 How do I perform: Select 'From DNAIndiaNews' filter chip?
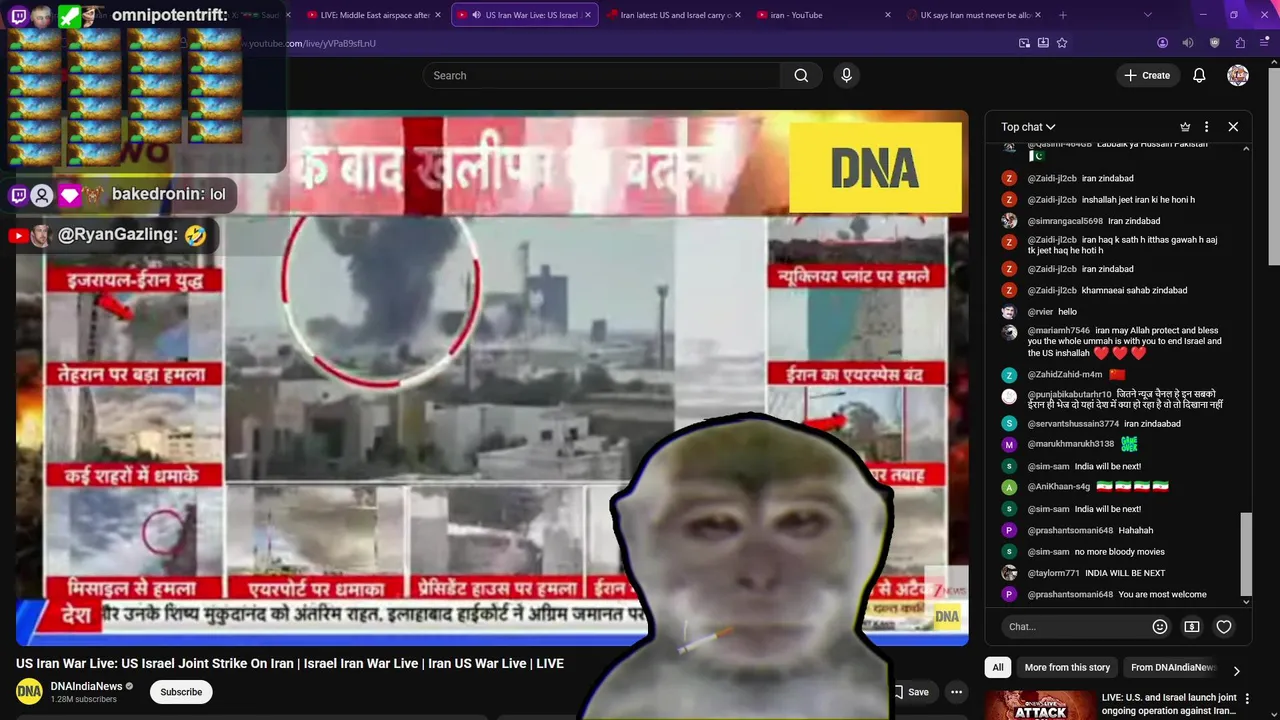[1172, 667]
